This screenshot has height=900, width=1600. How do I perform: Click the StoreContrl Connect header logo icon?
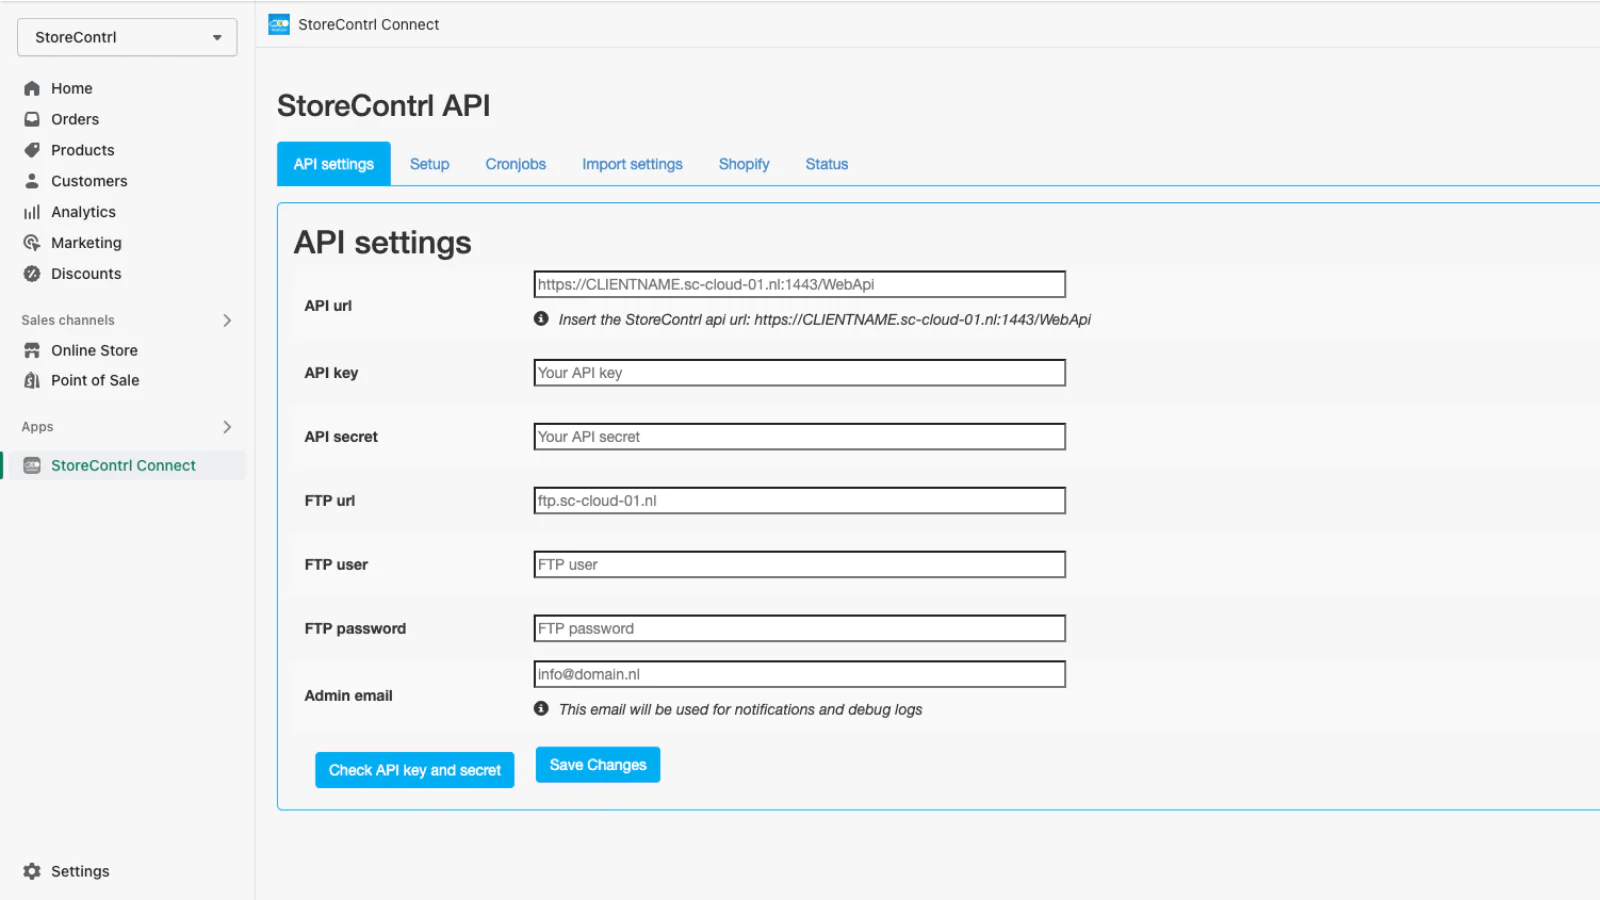(x=279, y=24)
